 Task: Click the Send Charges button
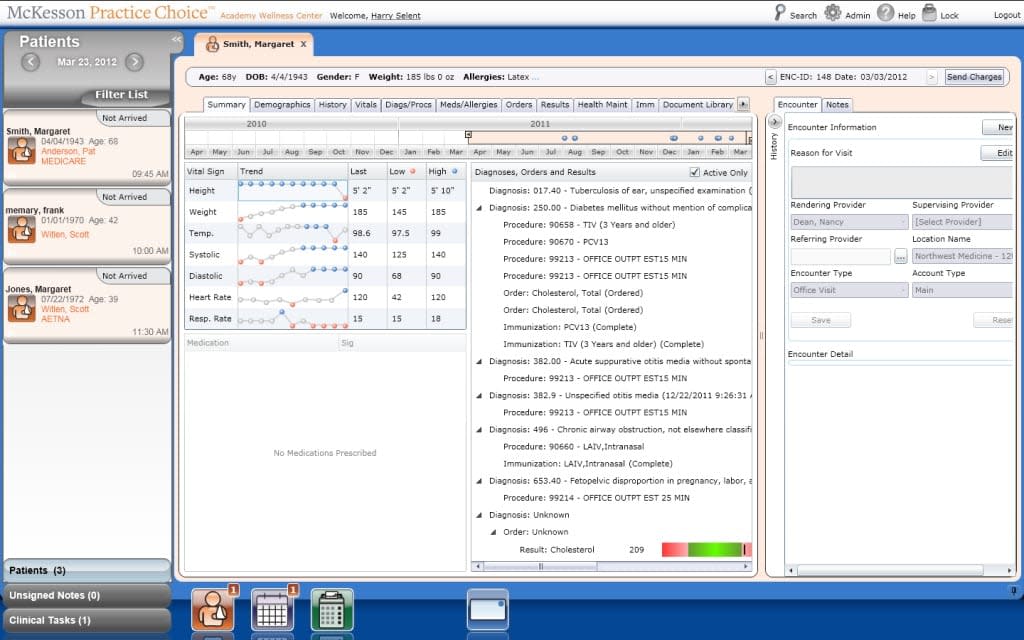pos(974,75)
